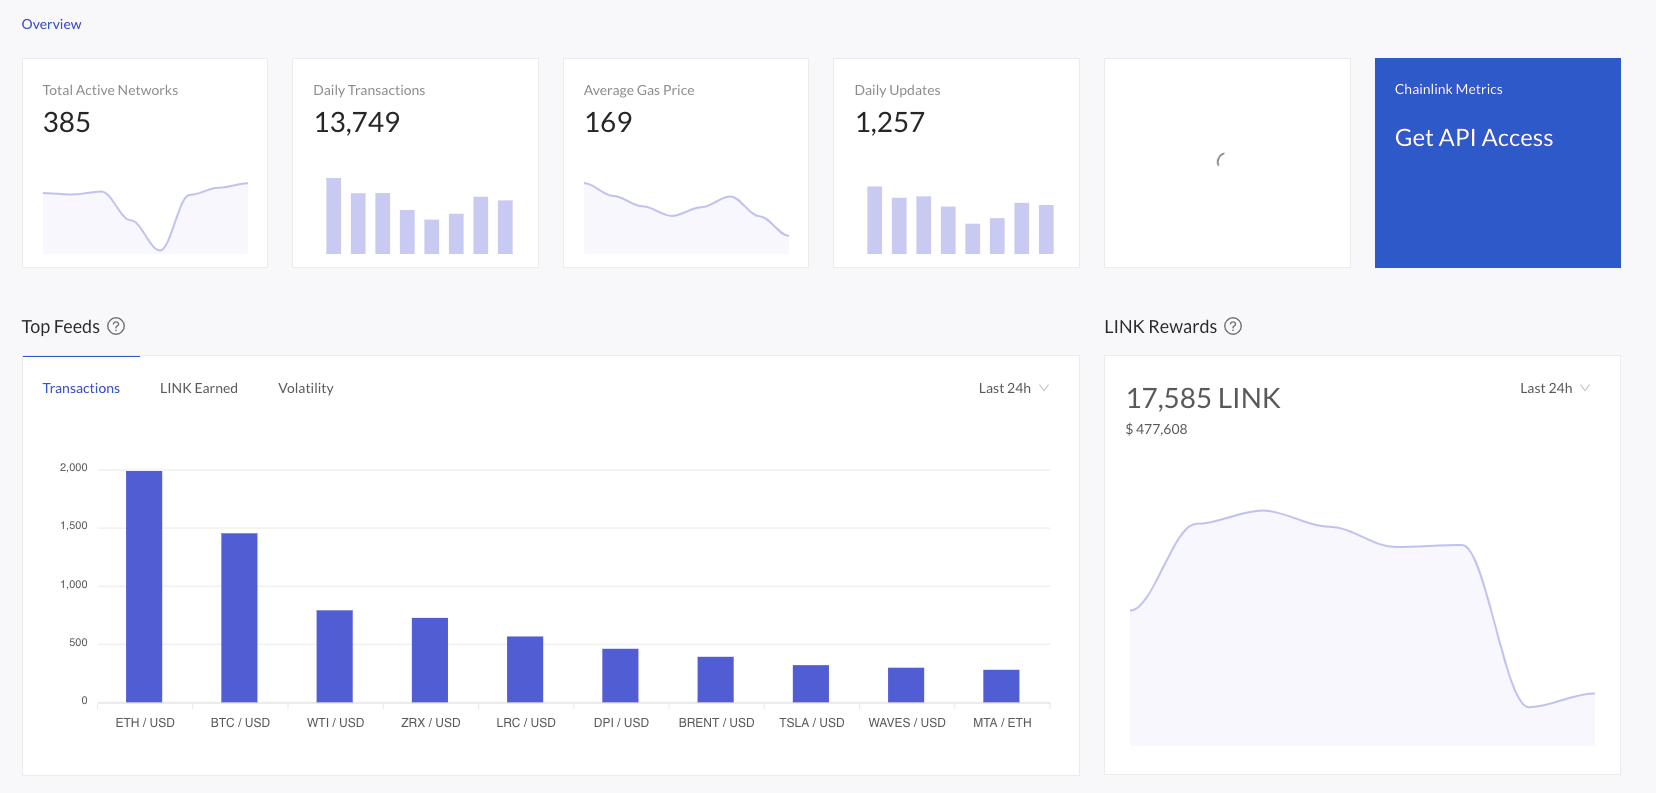The height and width of the screenshot is (793, 1656).
Task: Select the 169 gas price value
Action: [608, 122]
